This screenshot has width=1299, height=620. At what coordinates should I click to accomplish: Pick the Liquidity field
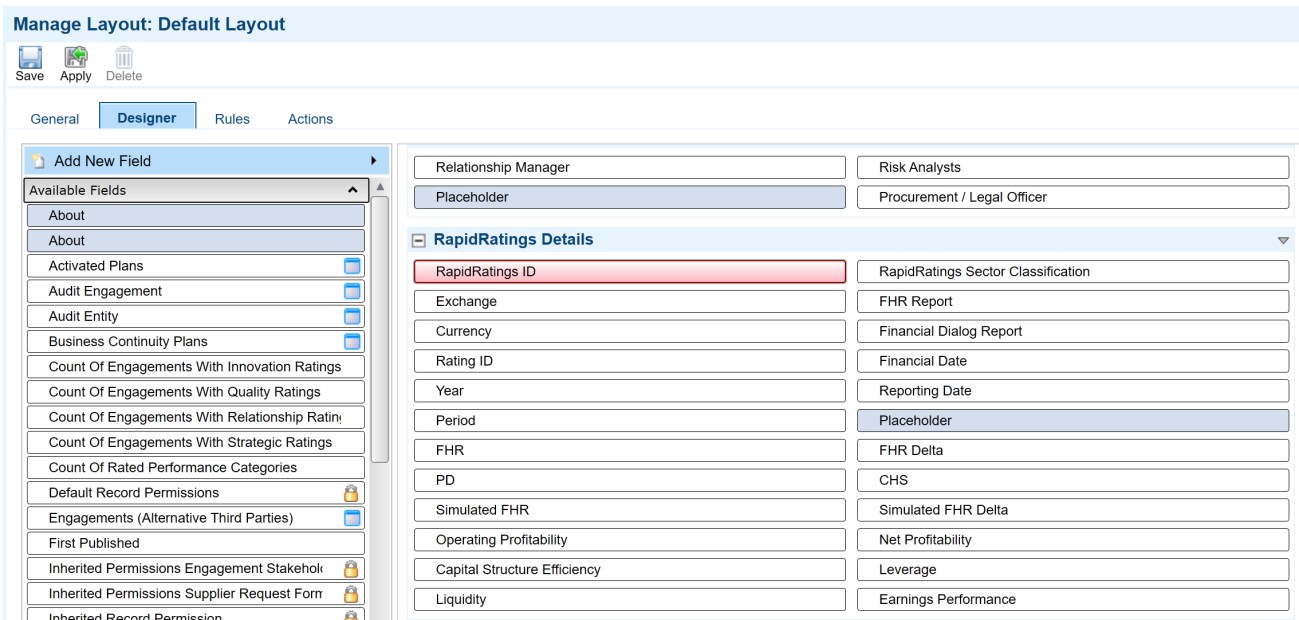point(629,600)
